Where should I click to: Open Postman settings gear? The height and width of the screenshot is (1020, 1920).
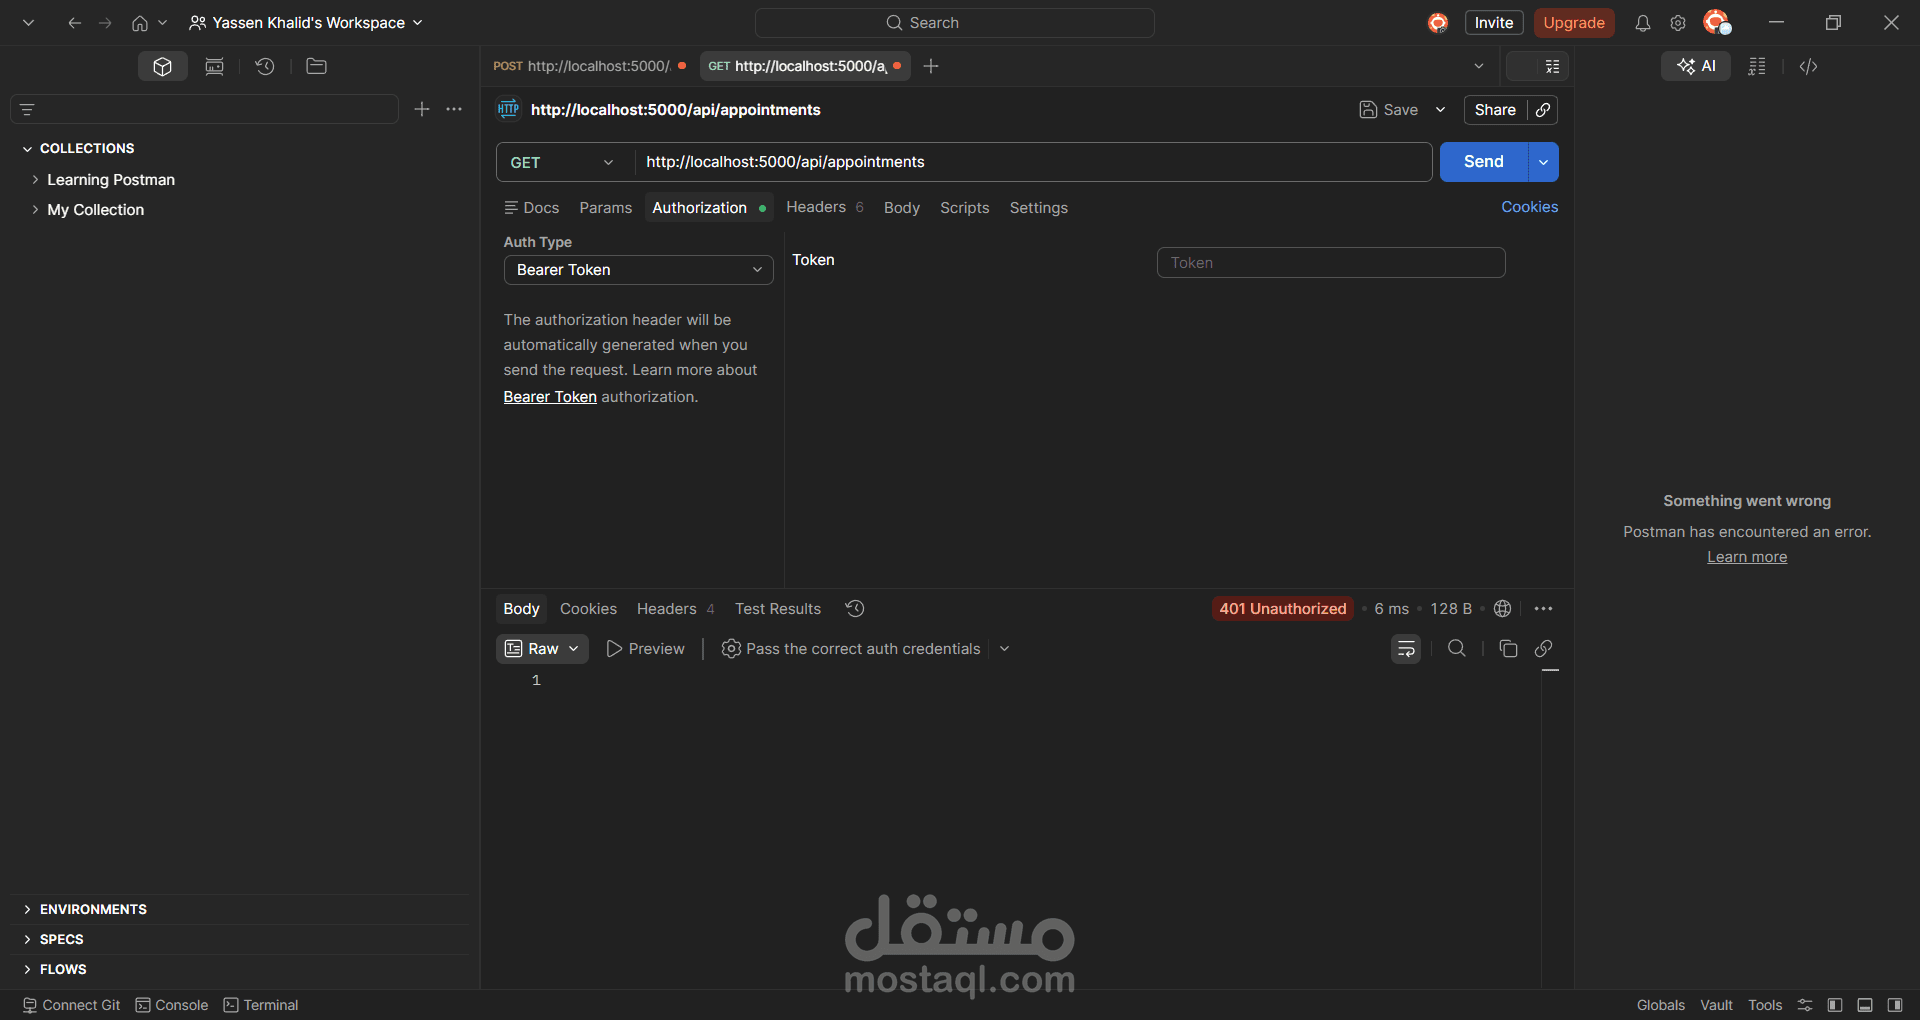tap(1678, 23)
